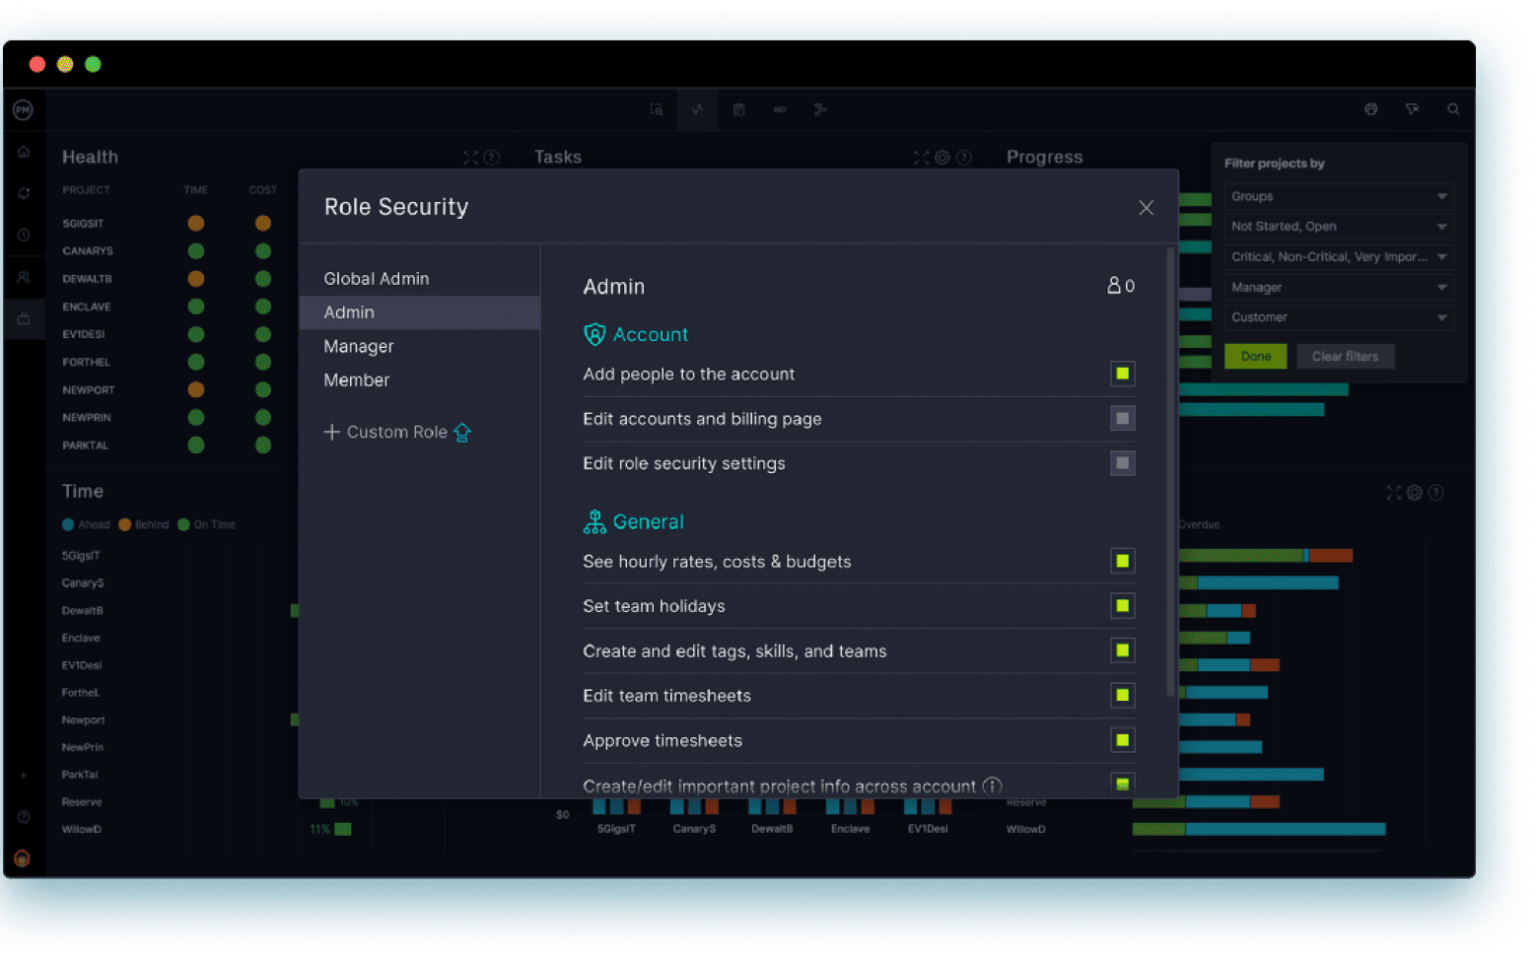Click the filter icon in top bar
Screen dimensions: 1536x958
[x=1412, y=109]
